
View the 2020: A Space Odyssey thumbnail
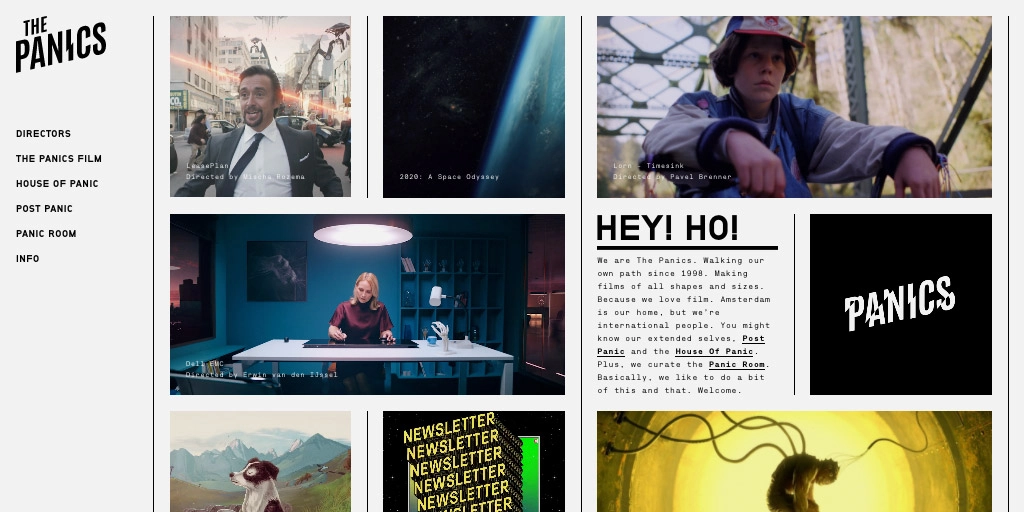[x=473, y=106]
